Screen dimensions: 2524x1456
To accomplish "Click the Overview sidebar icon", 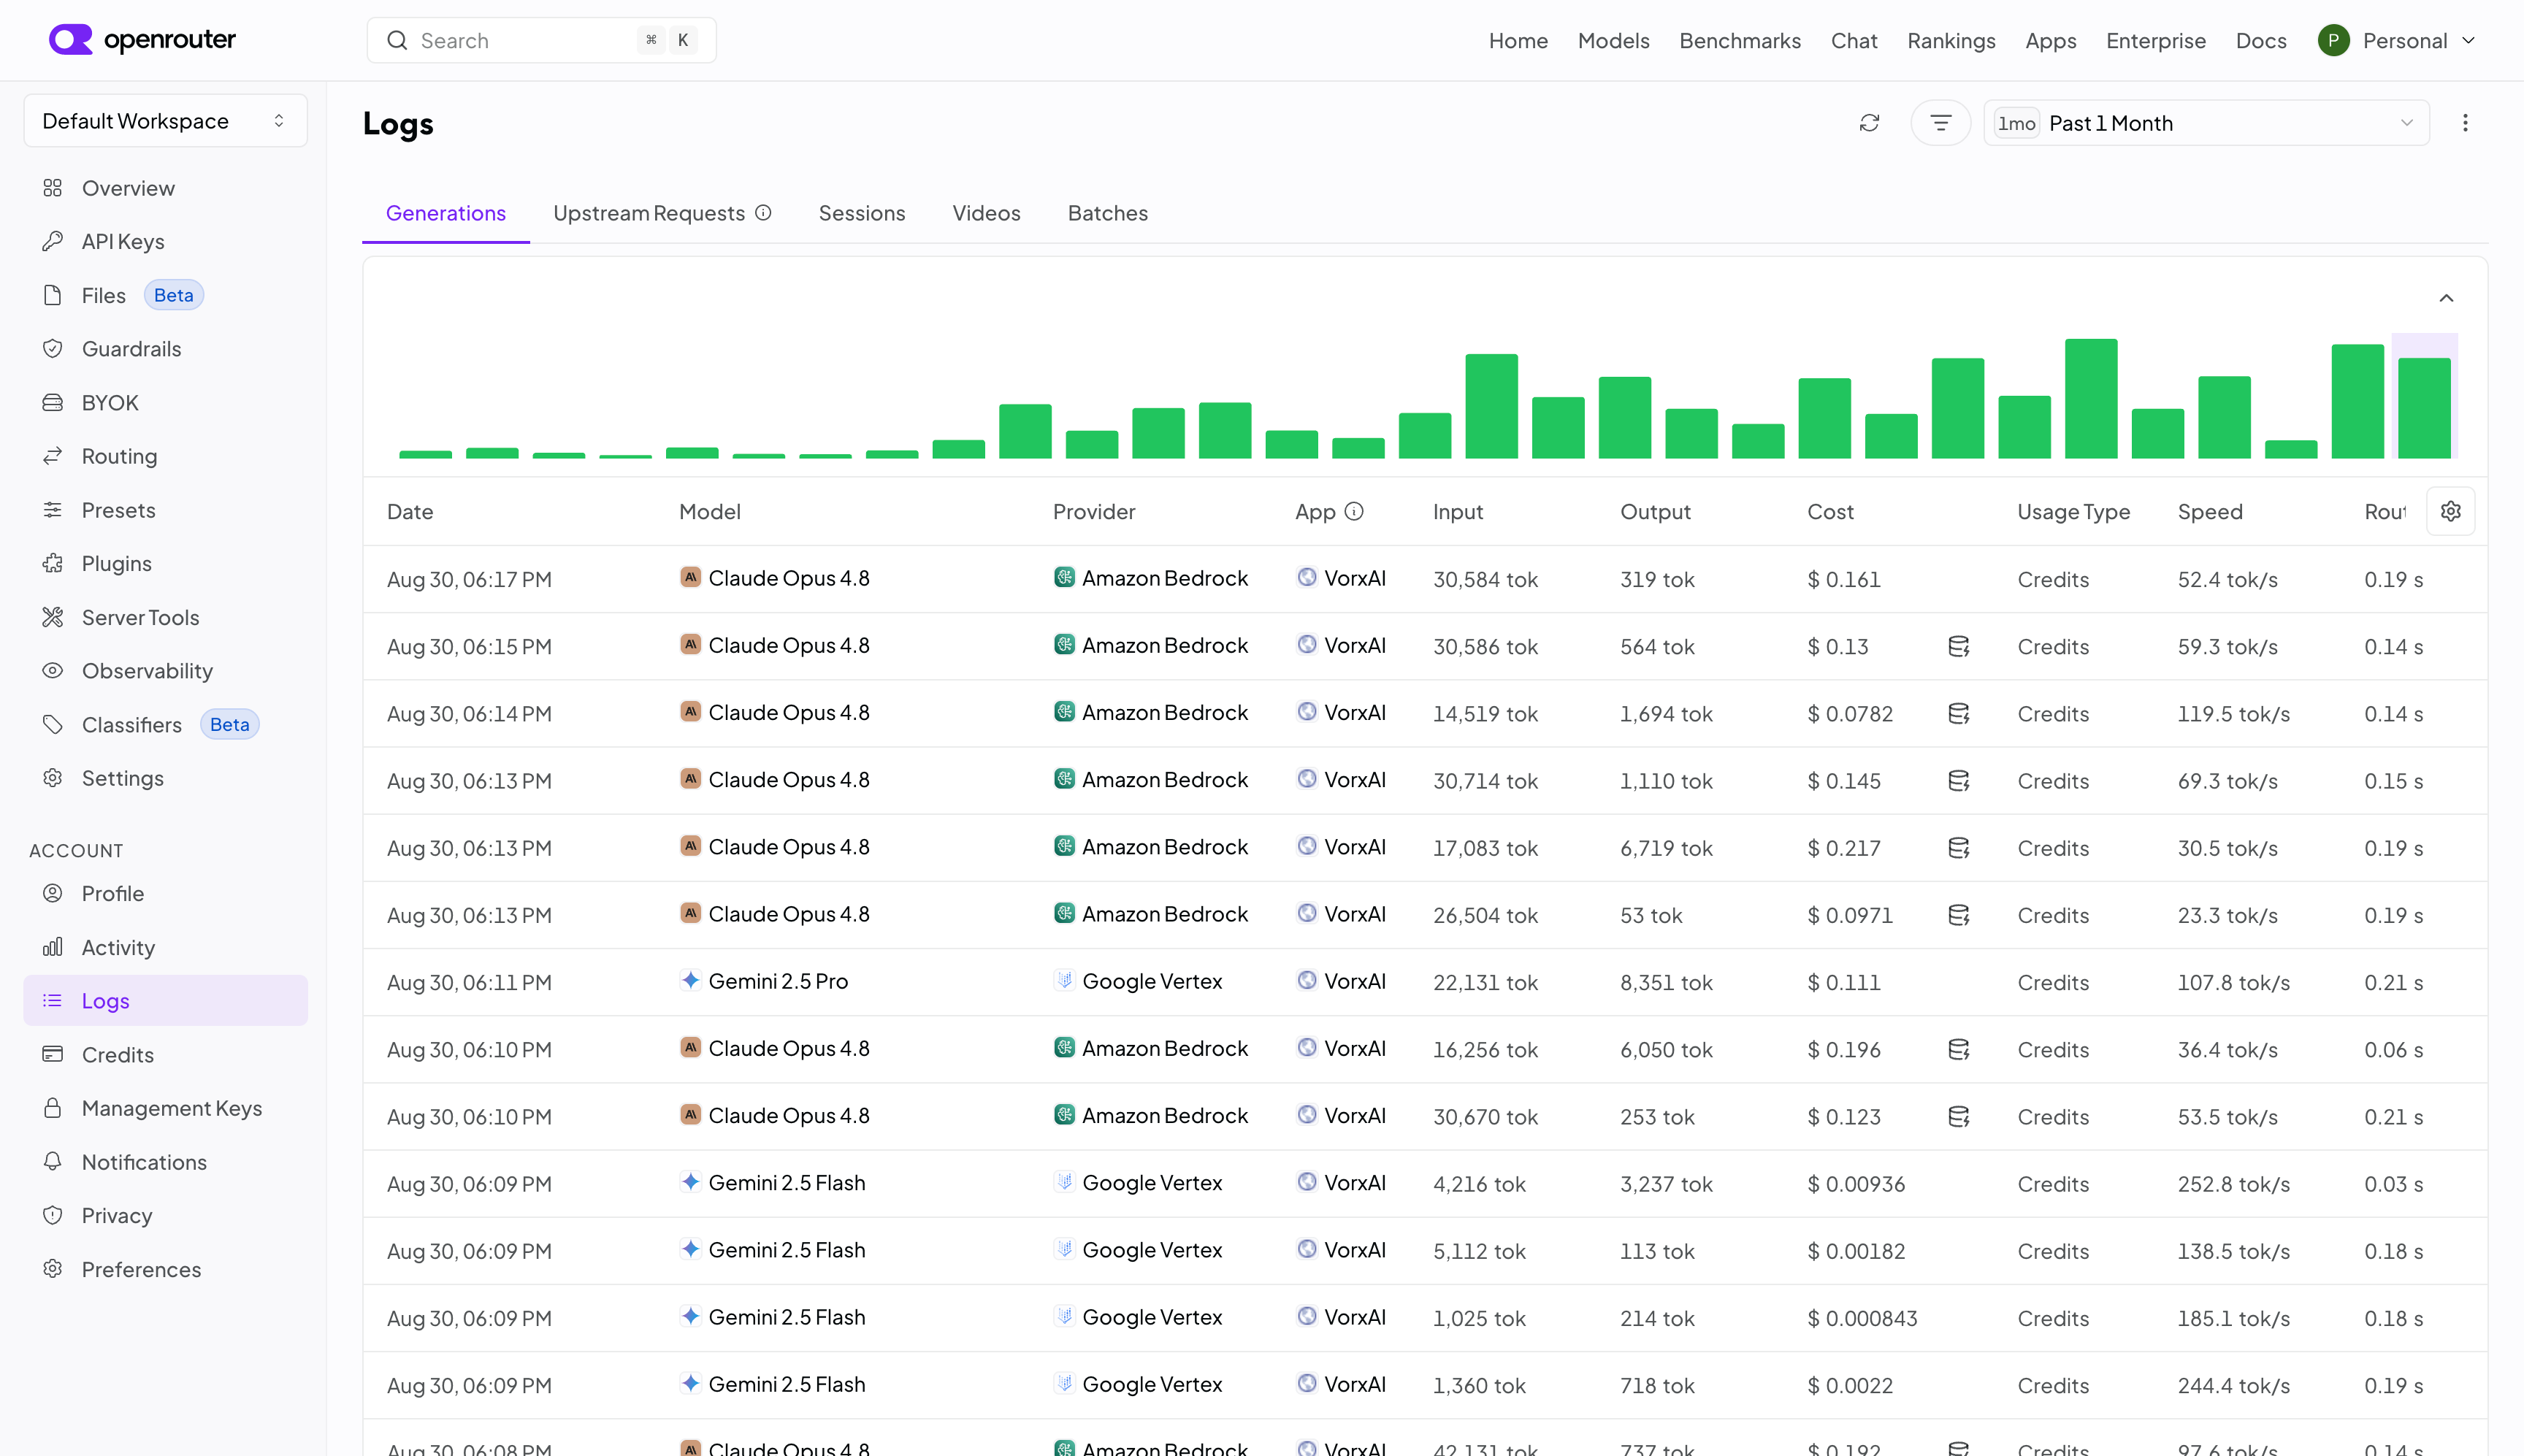I will click(x=53, y=188).
